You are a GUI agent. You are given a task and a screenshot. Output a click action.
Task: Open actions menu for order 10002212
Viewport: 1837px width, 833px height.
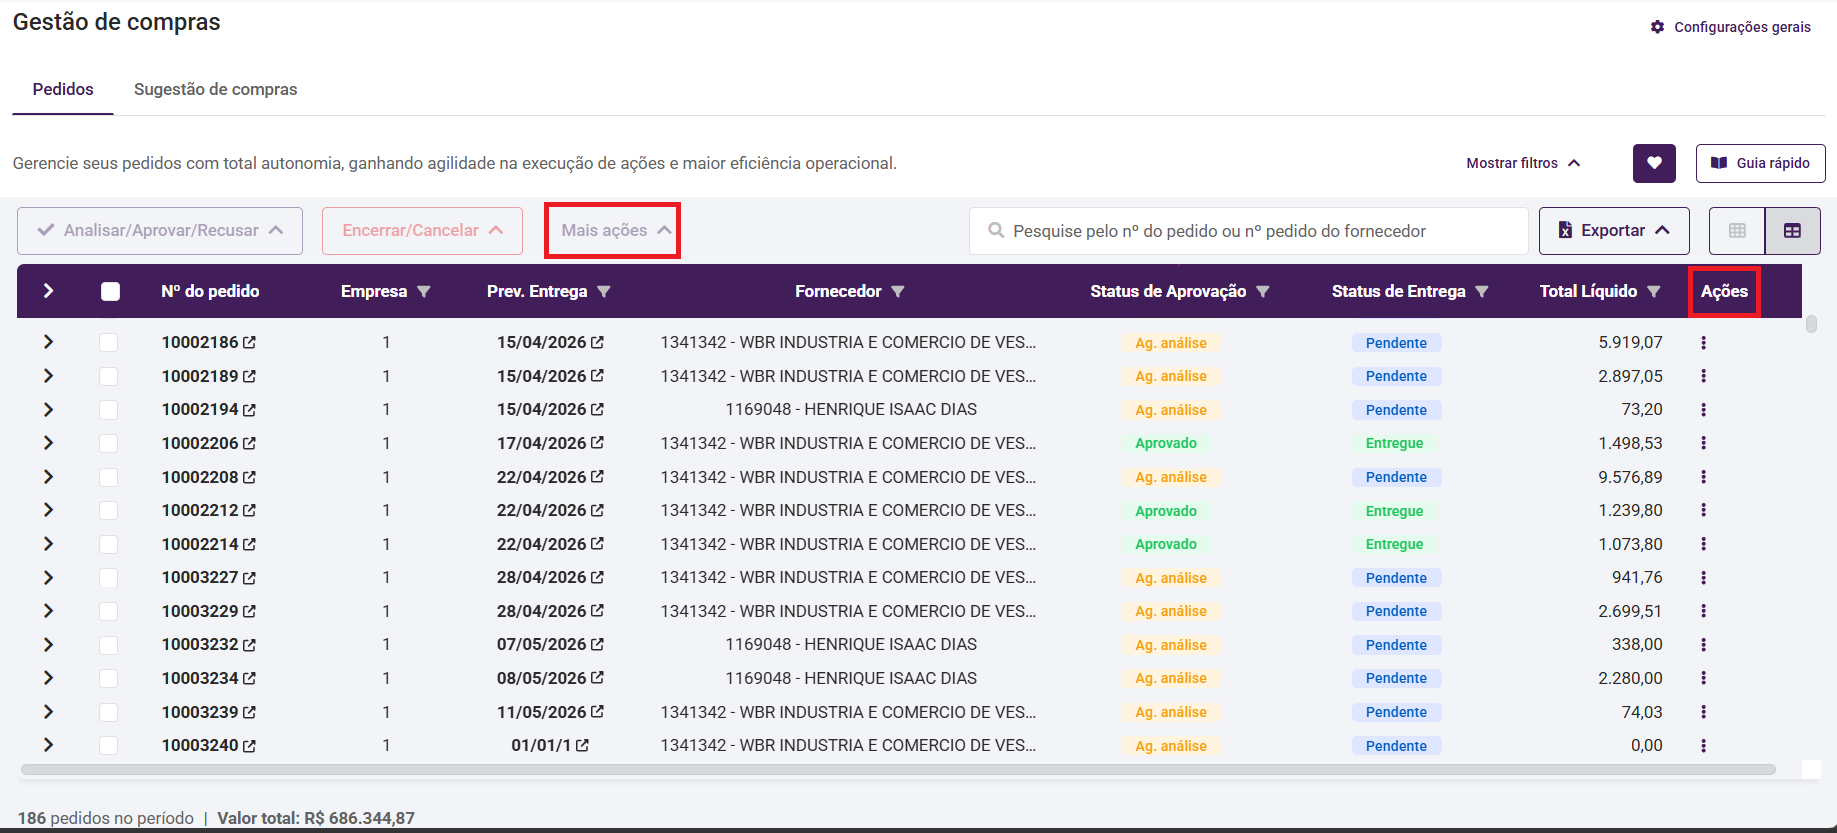[1703, 510]
